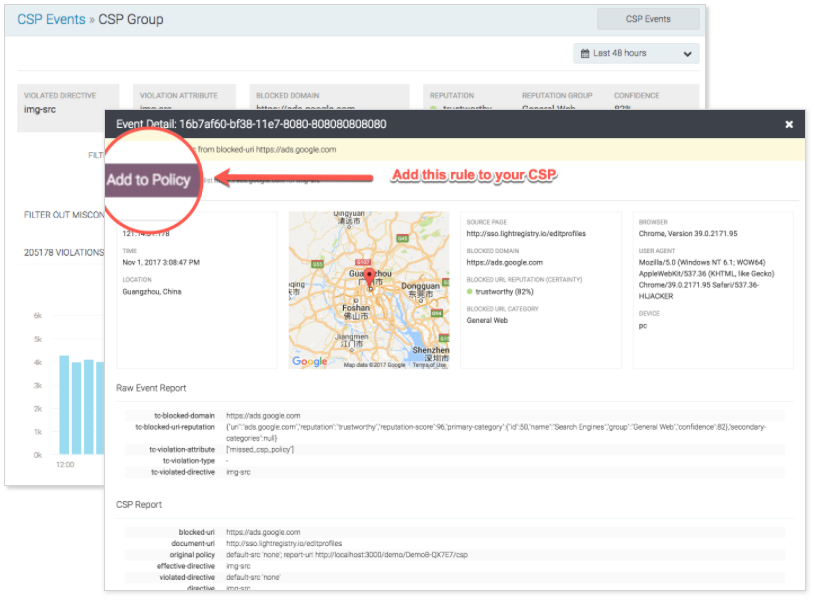This screenshot has height=601, width=814.
Task: Click the first bar in violations chart
Action: point(64,404)
